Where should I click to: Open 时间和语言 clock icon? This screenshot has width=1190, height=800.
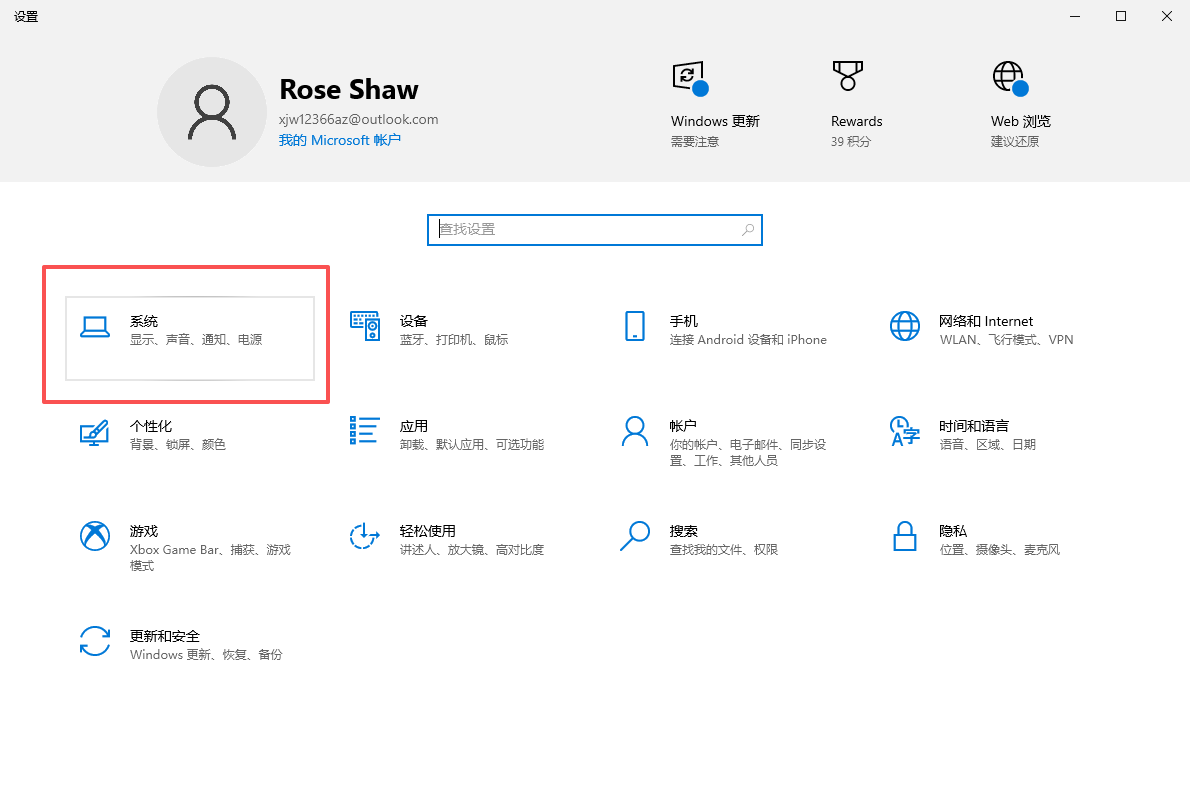tap(905, 430)
